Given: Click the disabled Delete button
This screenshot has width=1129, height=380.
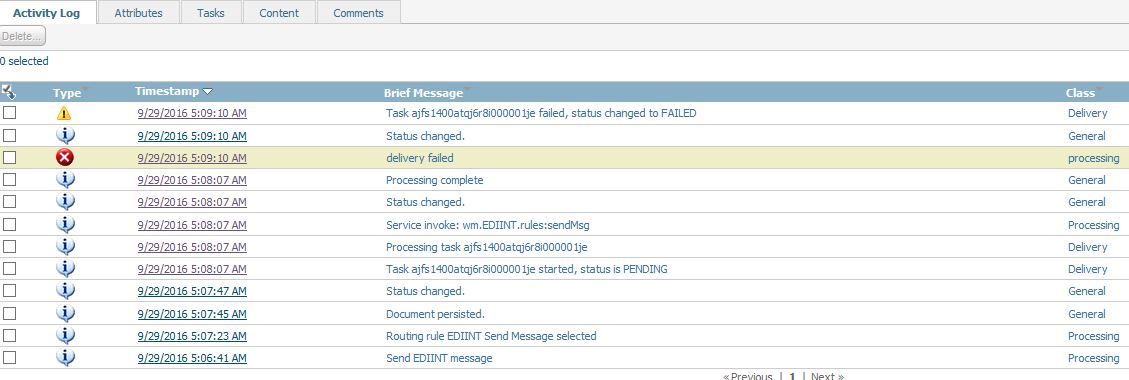Looking at the screenshot, I should pos(23,36).
